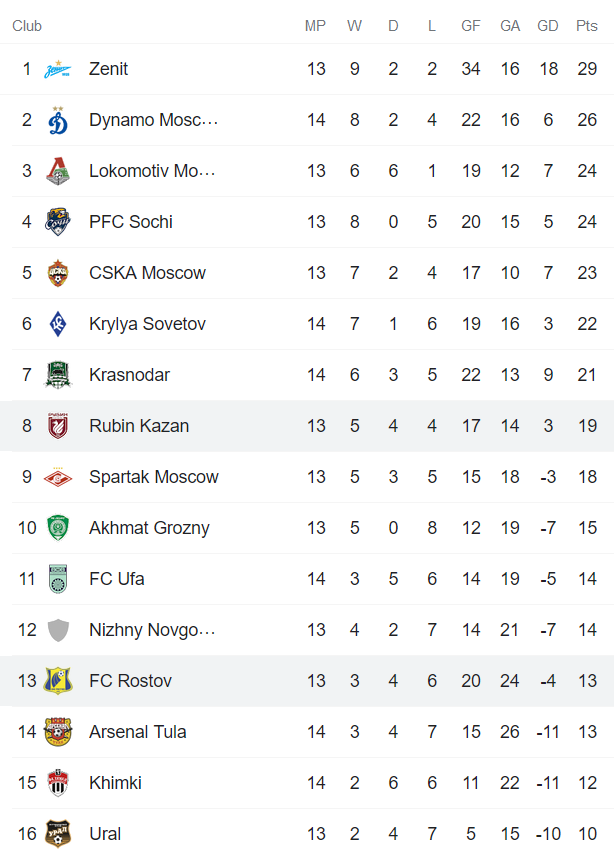The image size is (614, 862).
Task: Click the Dynamo Moscow crest
Action: click(x=60, y=119)
